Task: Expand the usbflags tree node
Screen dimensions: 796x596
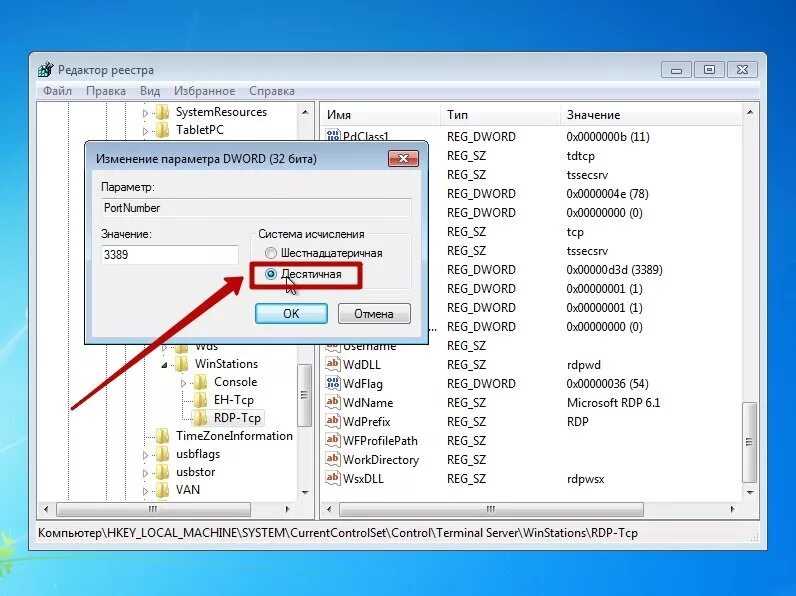Action: point(145,455)
